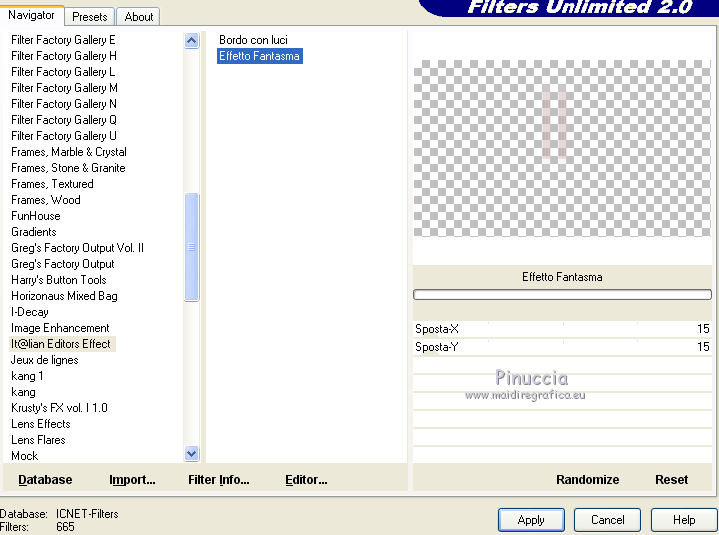719x535 pixels.
Task: Switch to the Navigator tab
Action: (31, 15)
